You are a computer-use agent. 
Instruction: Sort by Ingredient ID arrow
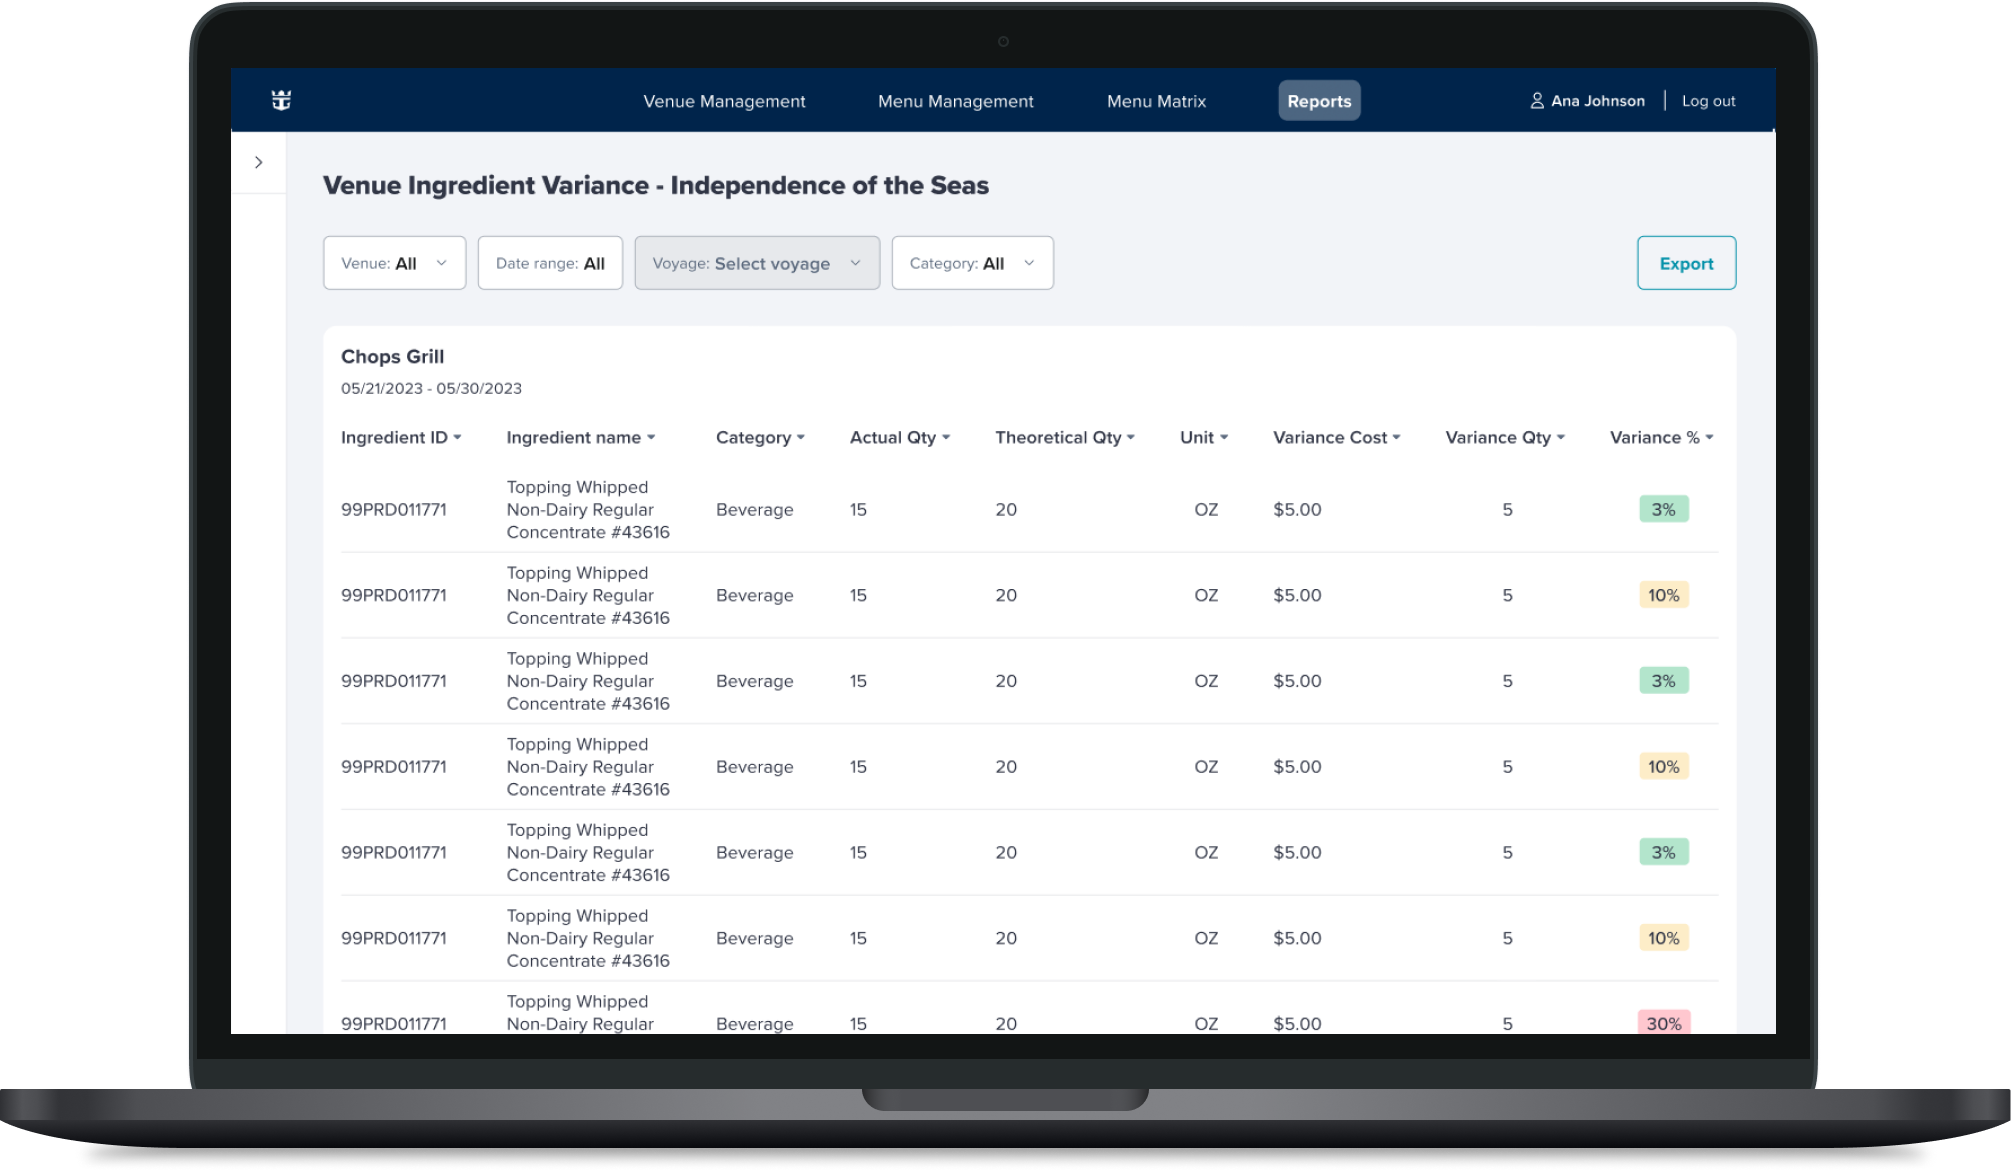tap(457, 438)
